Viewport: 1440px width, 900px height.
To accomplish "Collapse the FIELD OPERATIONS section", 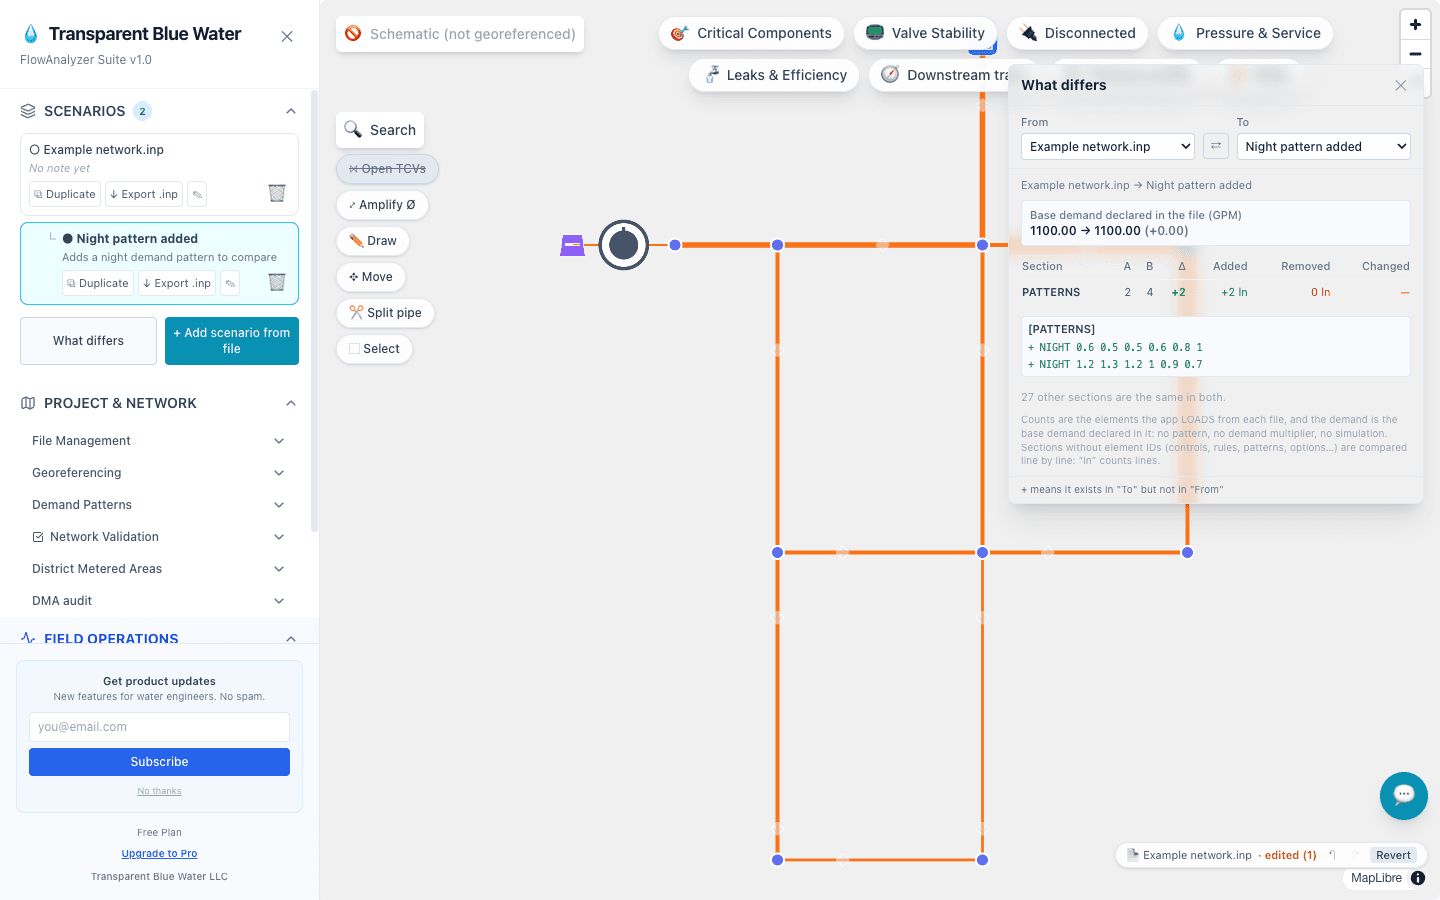I will click(x=291, y=638).
